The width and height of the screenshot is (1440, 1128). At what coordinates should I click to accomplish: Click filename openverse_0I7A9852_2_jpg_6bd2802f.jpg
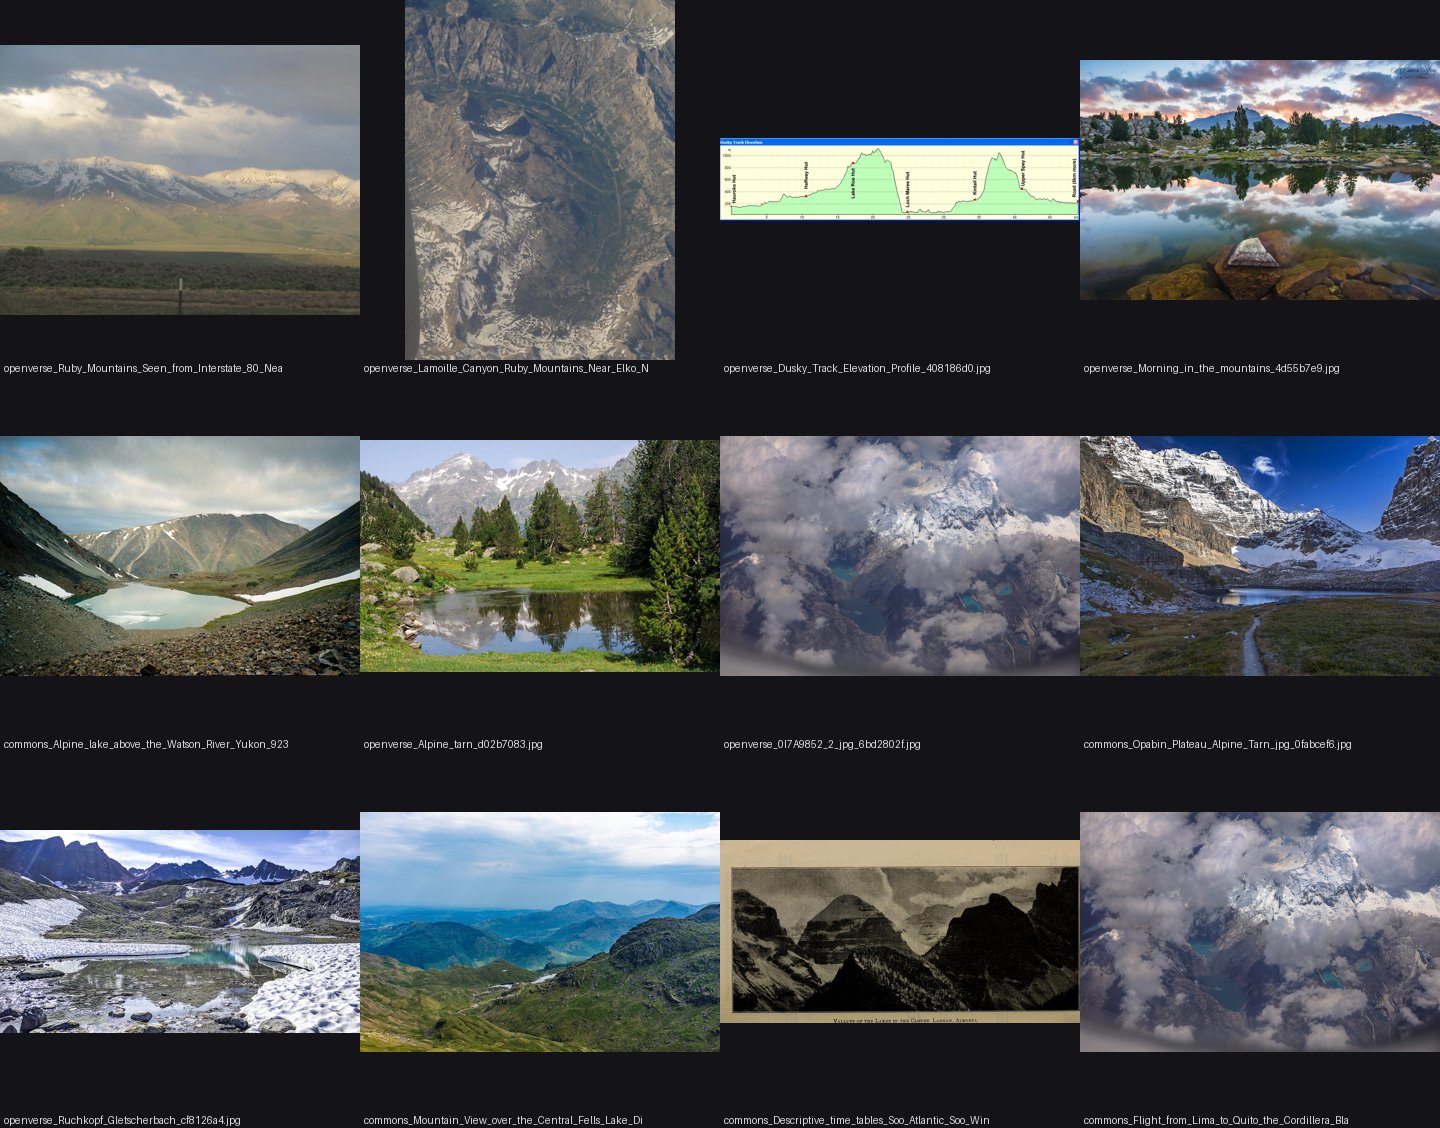(x=822, y=744)
